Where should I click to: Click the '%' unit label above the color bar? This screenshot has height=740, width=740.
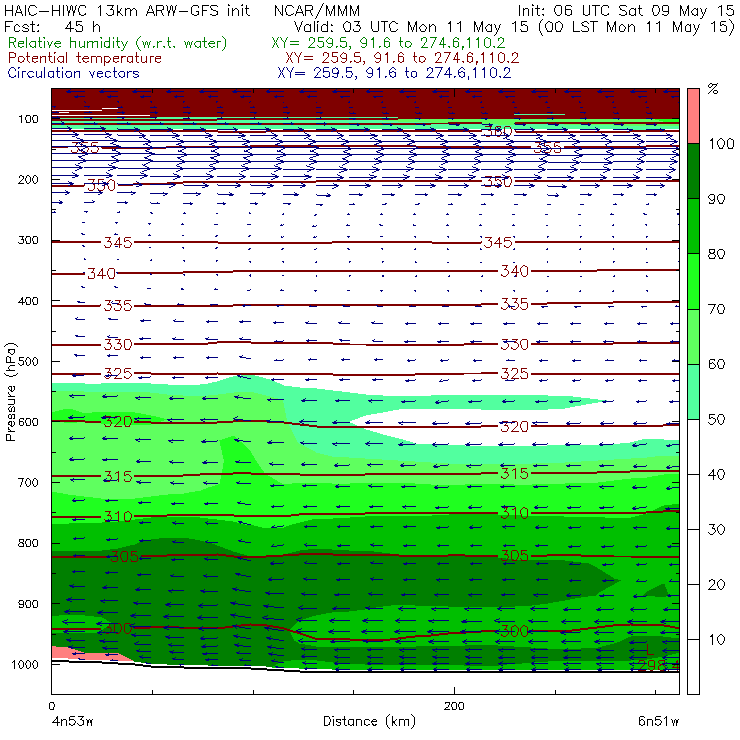pyautogui.click(x=713, y=89)
